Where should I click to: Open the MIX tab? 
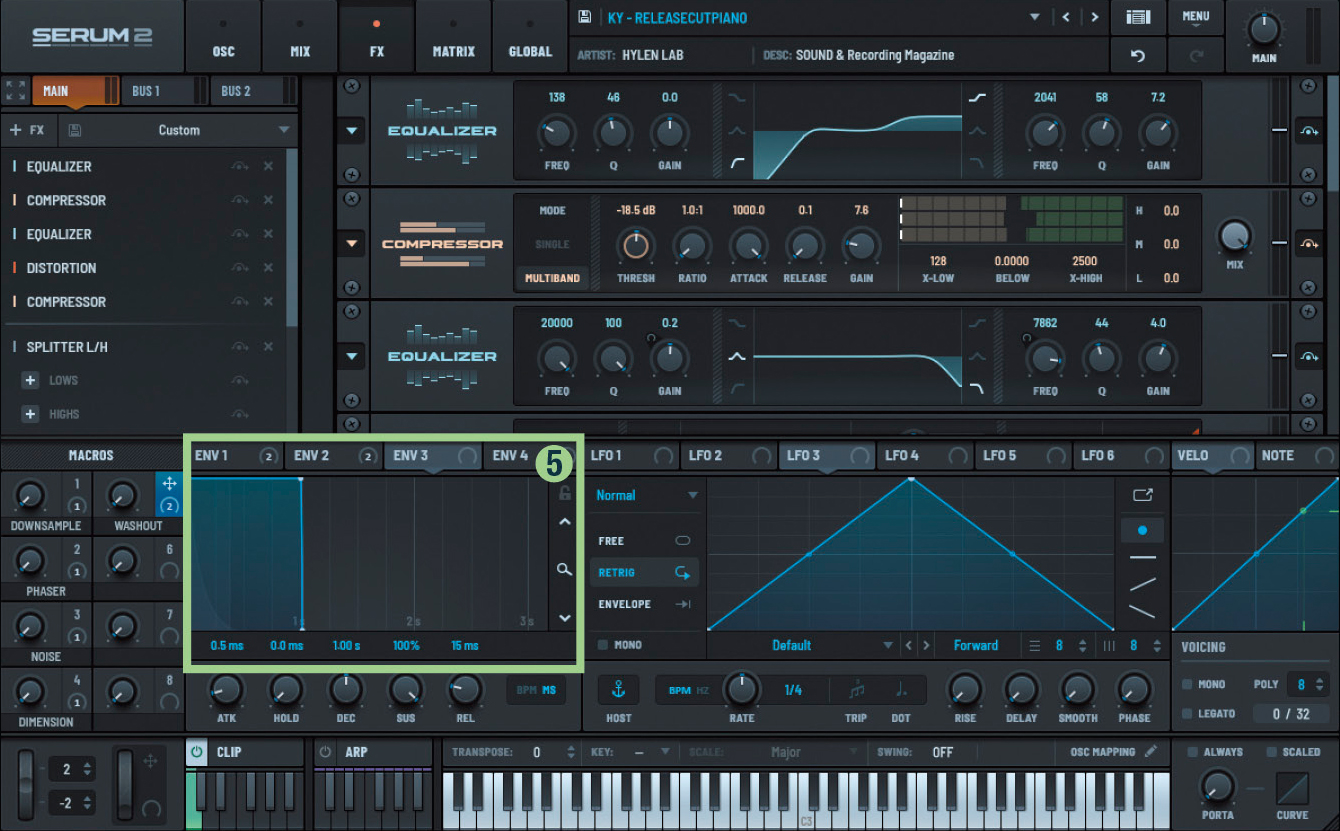coord(300,36)
